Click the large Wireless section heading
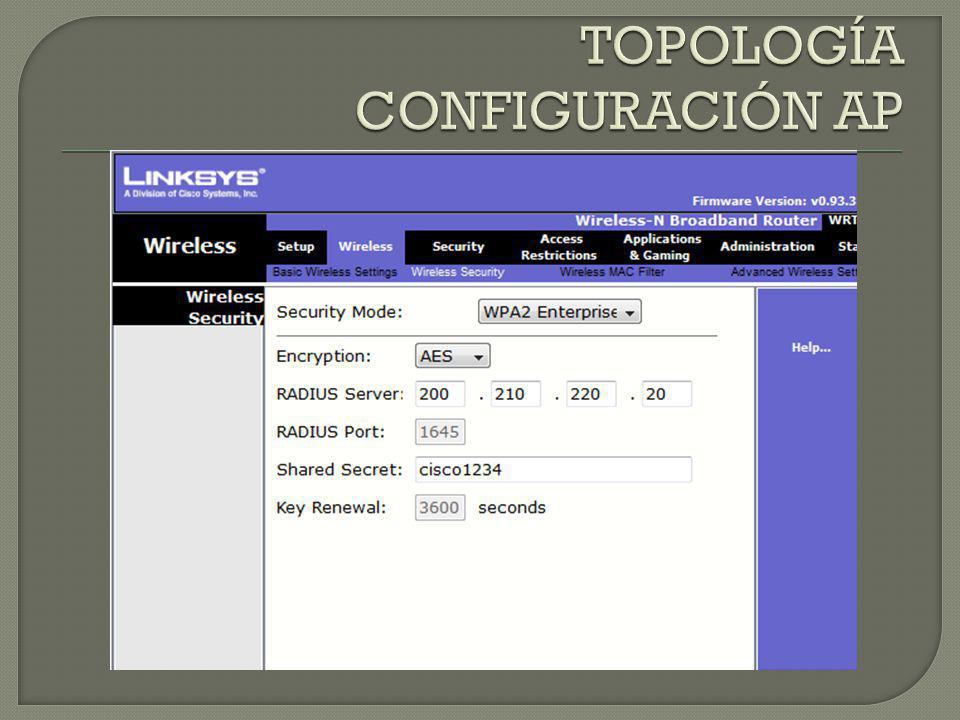This screenshot has height=720, width=960. pos(189,246)
